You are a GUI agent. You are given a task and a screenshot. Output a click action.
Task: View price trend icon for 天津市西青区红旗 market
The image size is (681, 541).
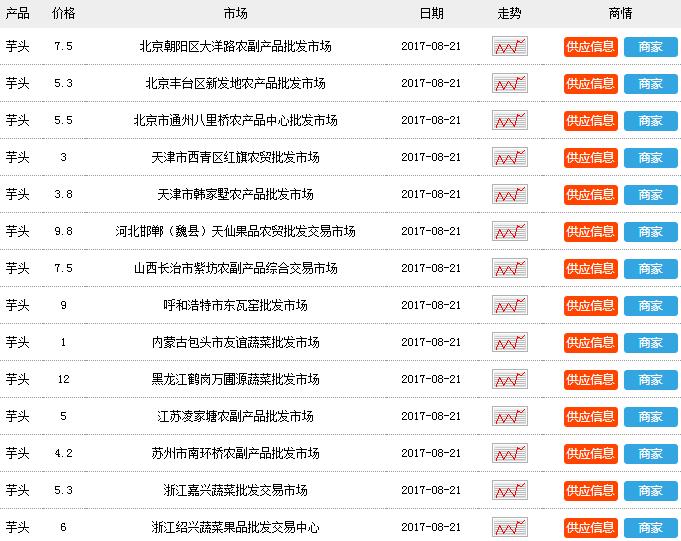[x=509, y=158]
